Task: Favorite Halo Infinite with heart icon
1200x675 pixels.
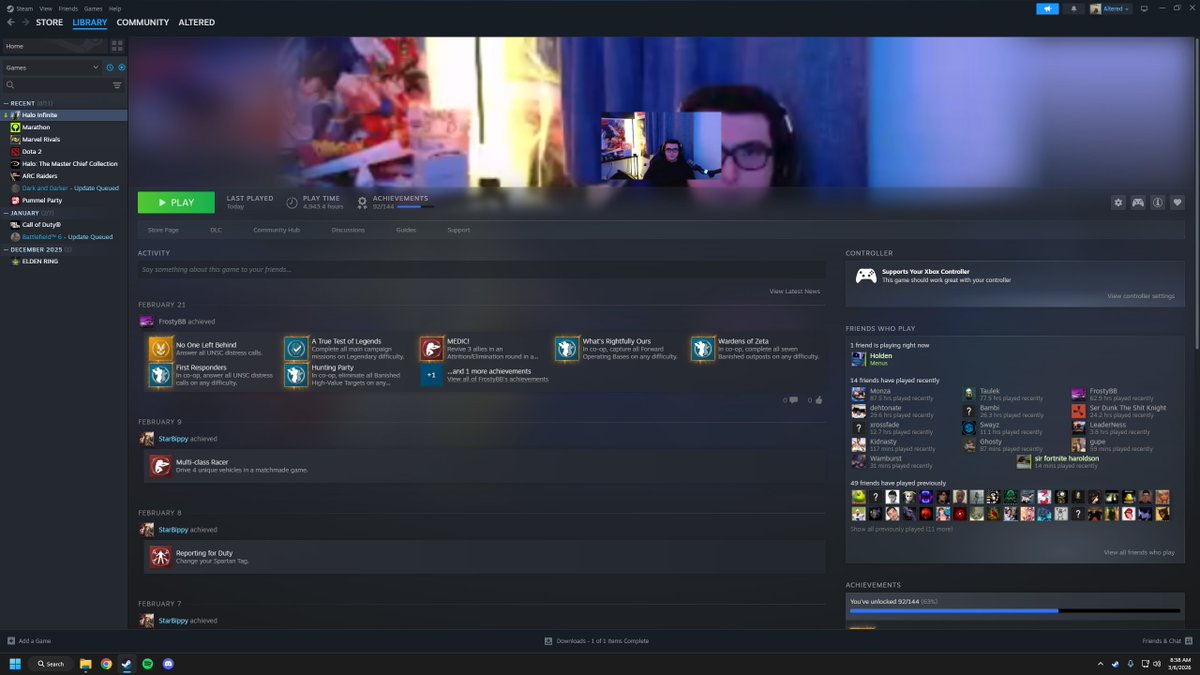Action: click(1177, 202)
